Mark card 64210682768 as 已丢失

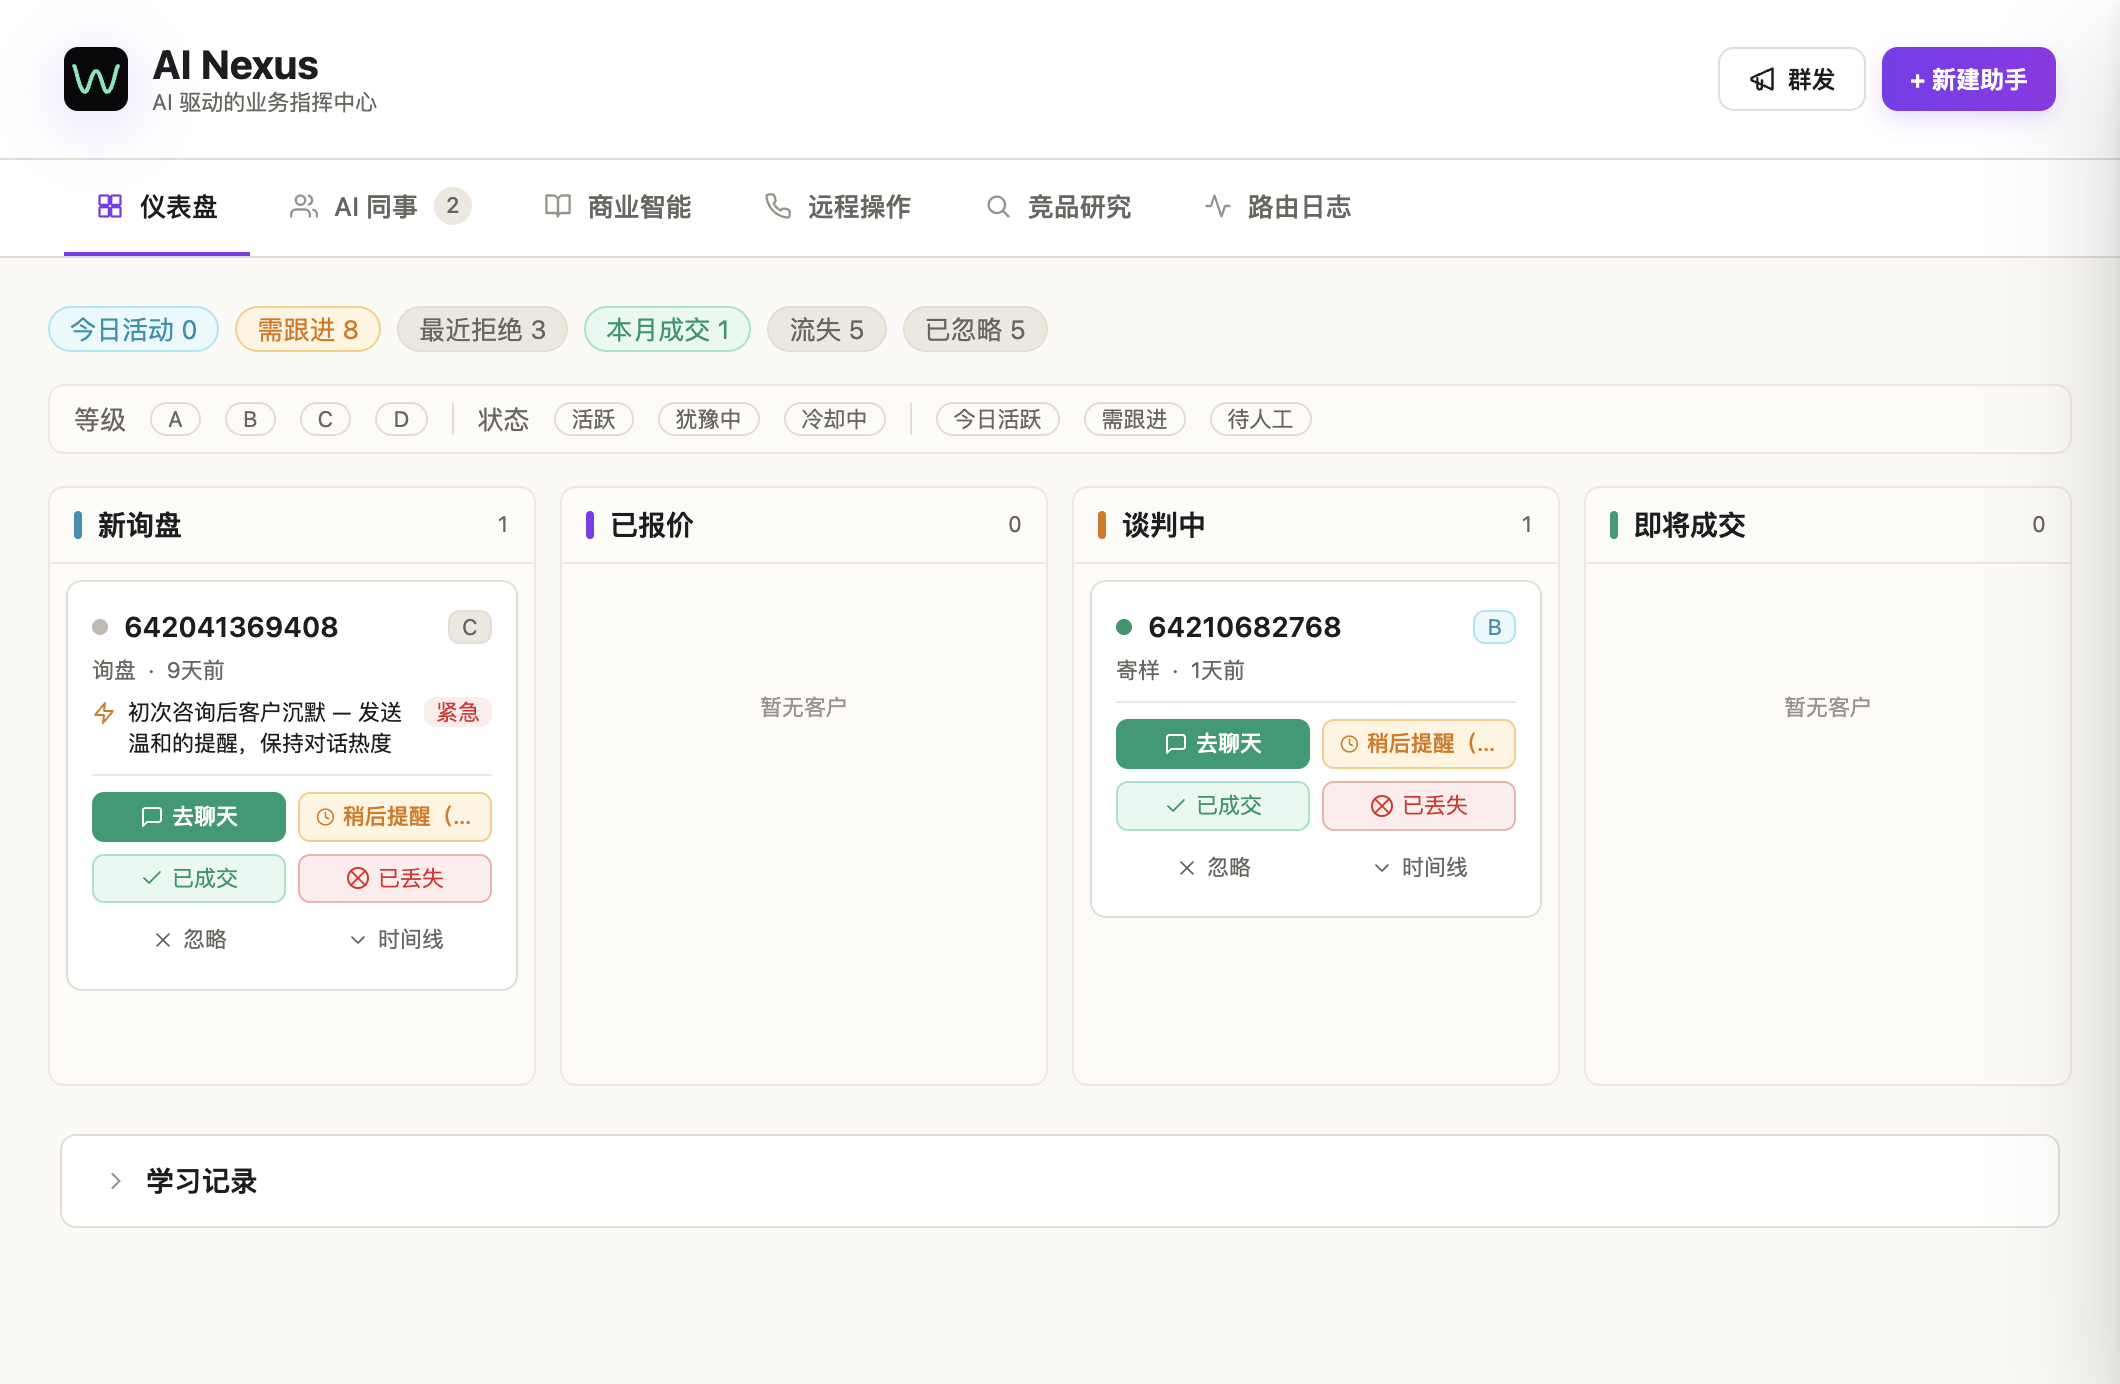point(1419,806)
